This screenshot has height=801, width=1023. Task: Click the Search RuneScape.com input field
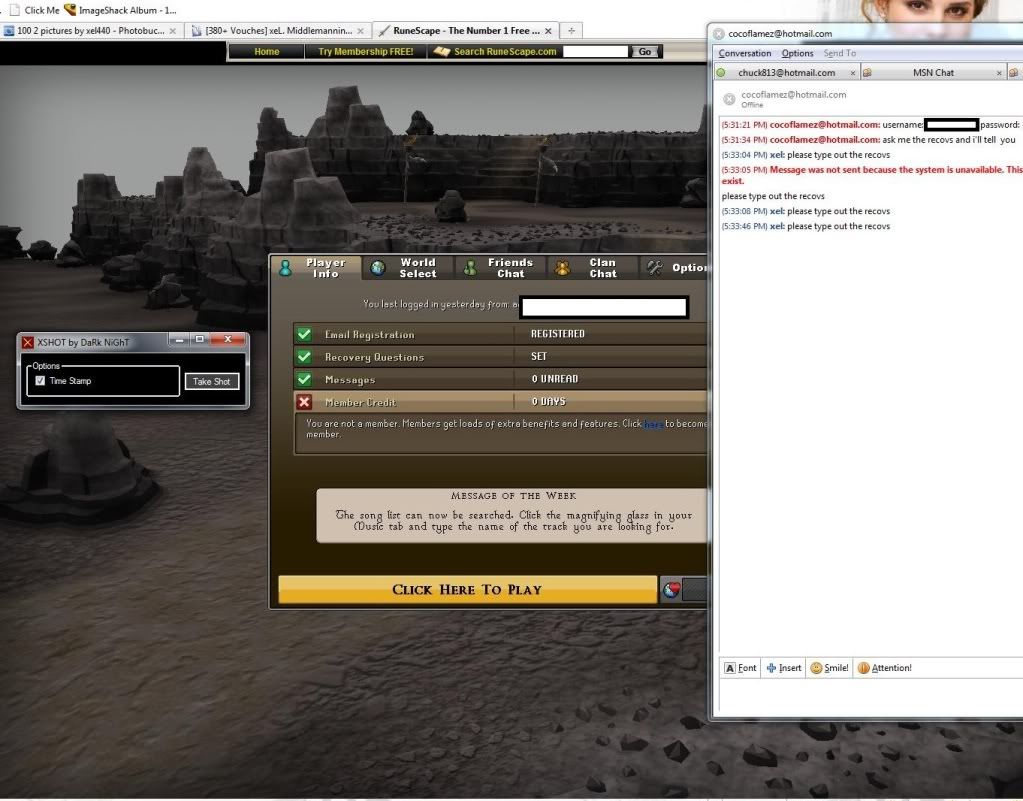coord(595,52)
